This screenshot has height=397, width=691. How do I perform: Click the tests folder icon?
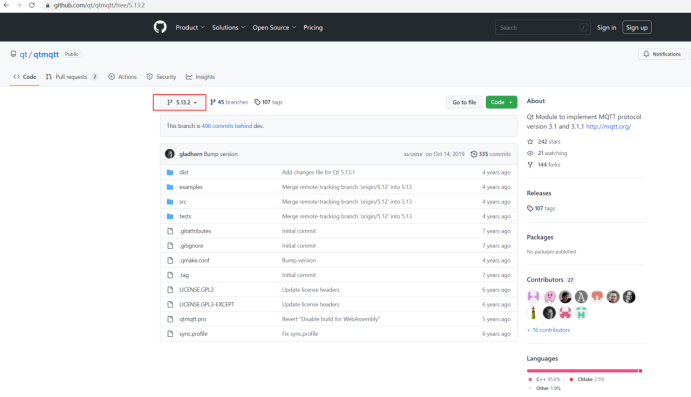(170, 216)
